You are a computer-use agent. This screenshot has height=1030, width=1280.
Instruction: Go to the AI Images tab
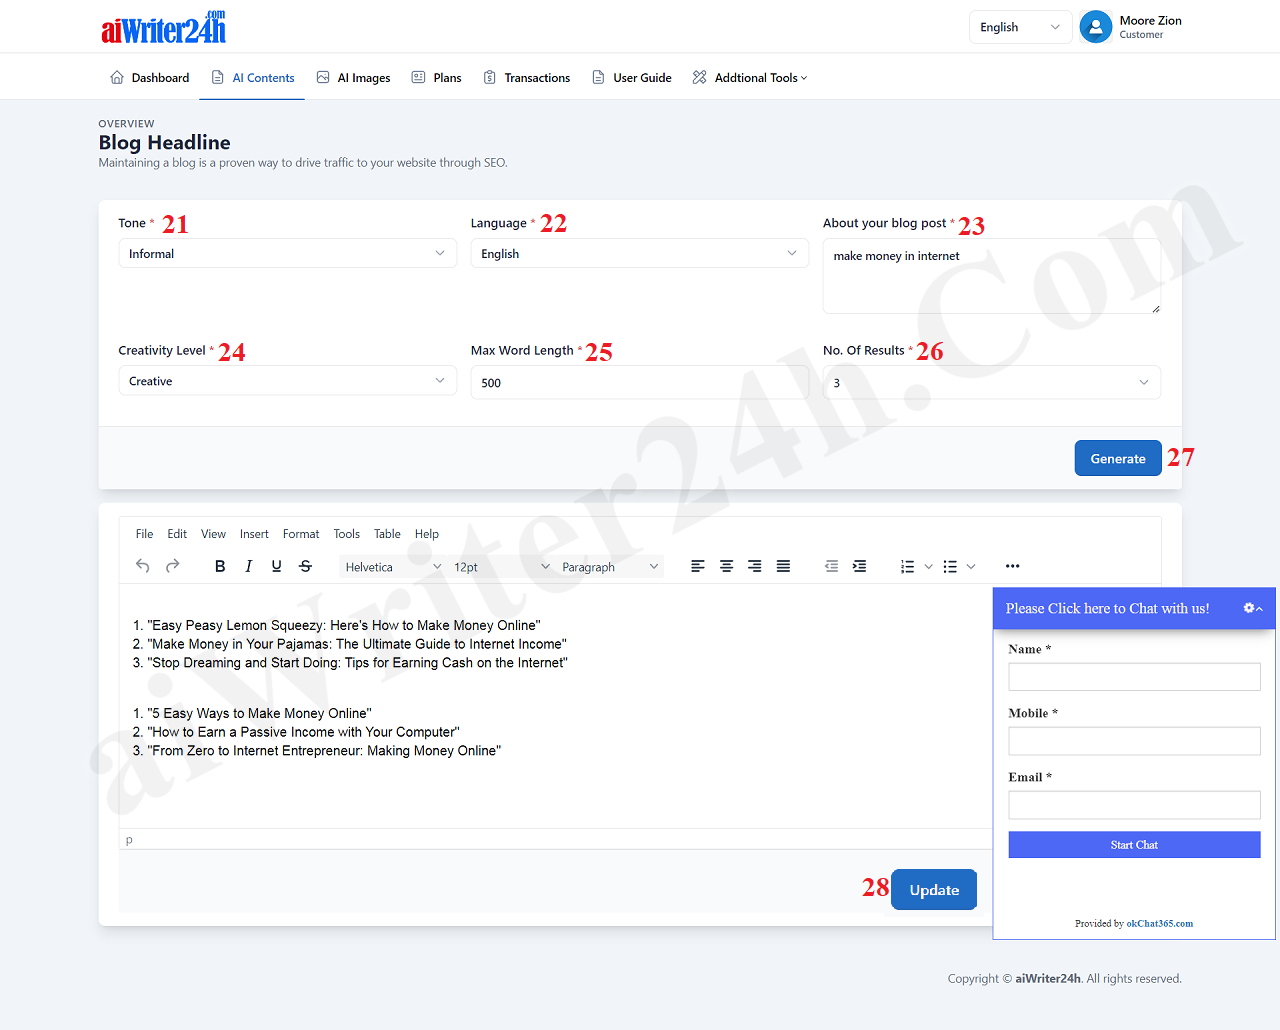[354, 78]
